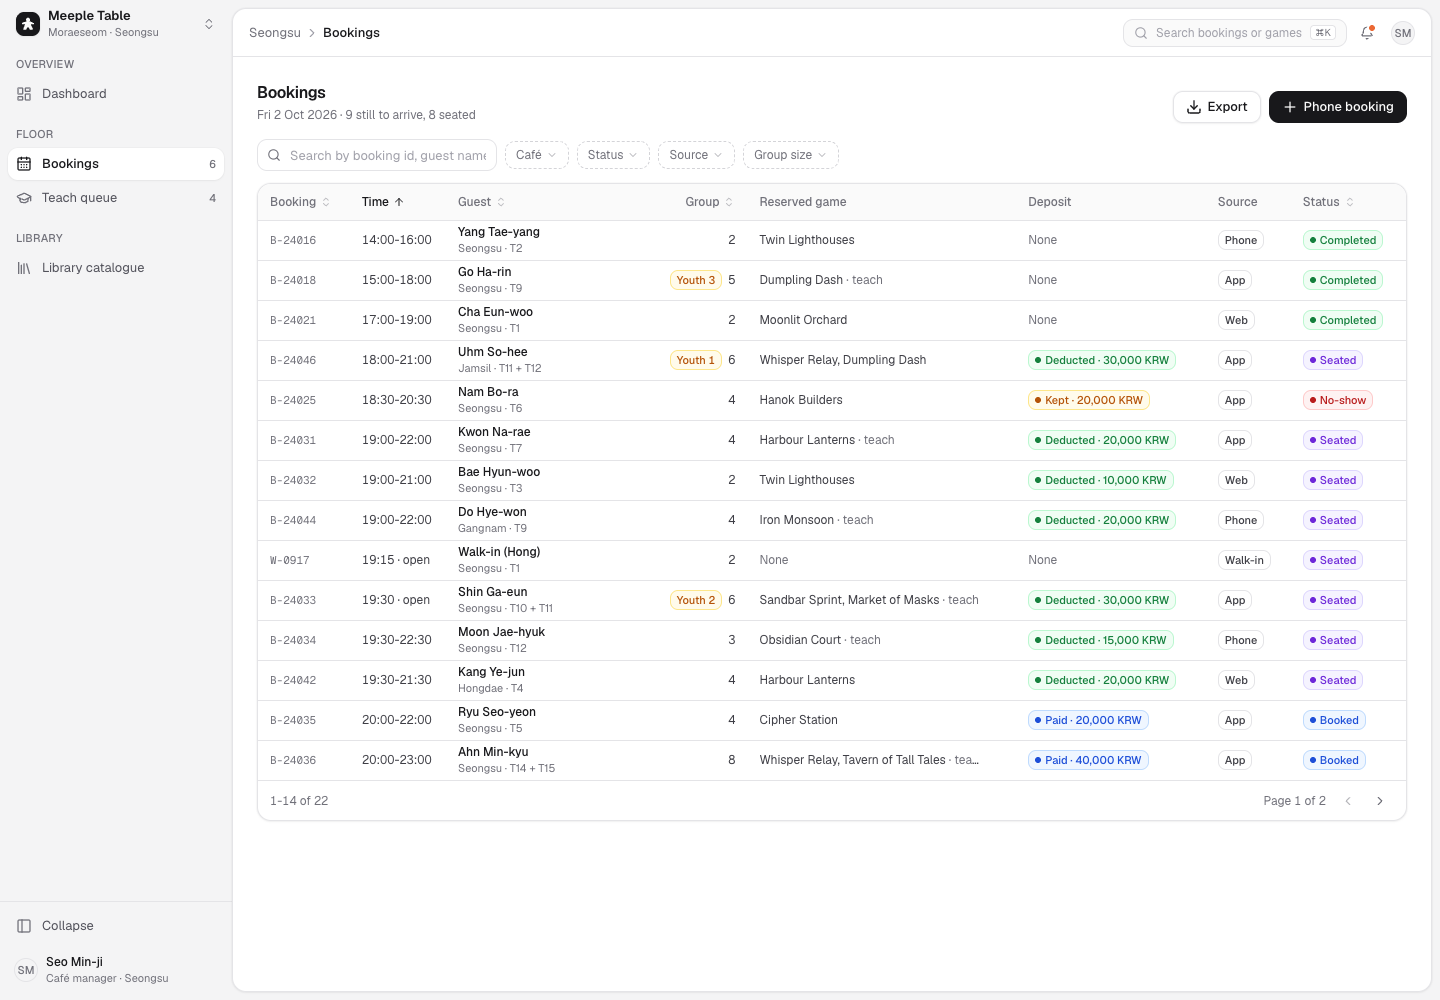The height and width of the screenshot is (1000, 1440).
Task: Focus the Search by booking id field
Action: pos(377,155)
